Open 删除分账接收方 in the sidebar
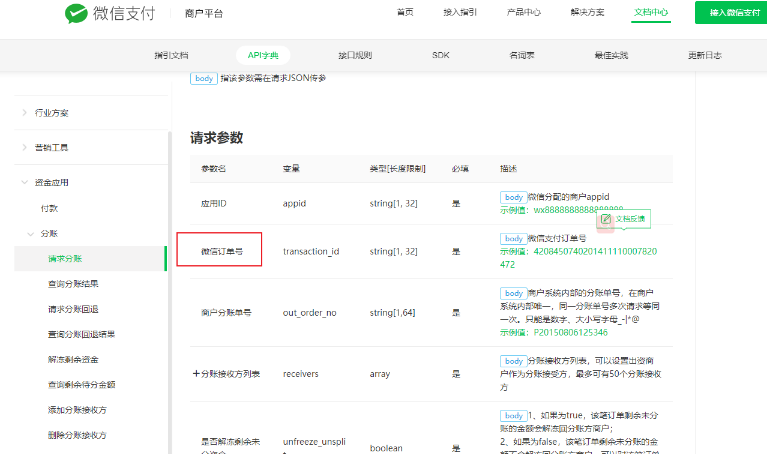 pos(77,435)
